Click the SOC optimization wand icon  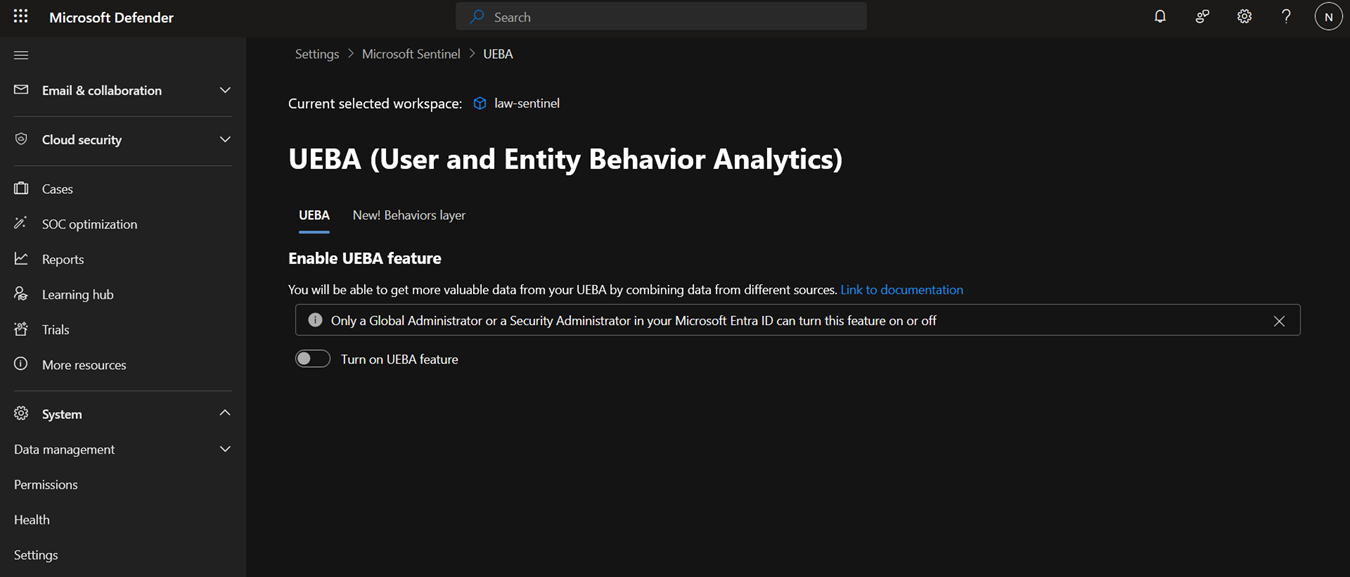(x=21, y=223)
